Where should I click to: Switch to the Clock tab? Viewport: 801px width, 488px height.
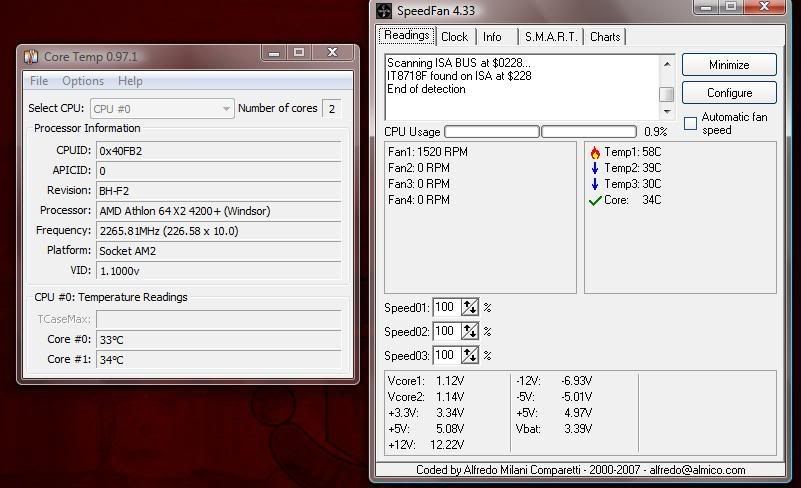click(454, 37)
